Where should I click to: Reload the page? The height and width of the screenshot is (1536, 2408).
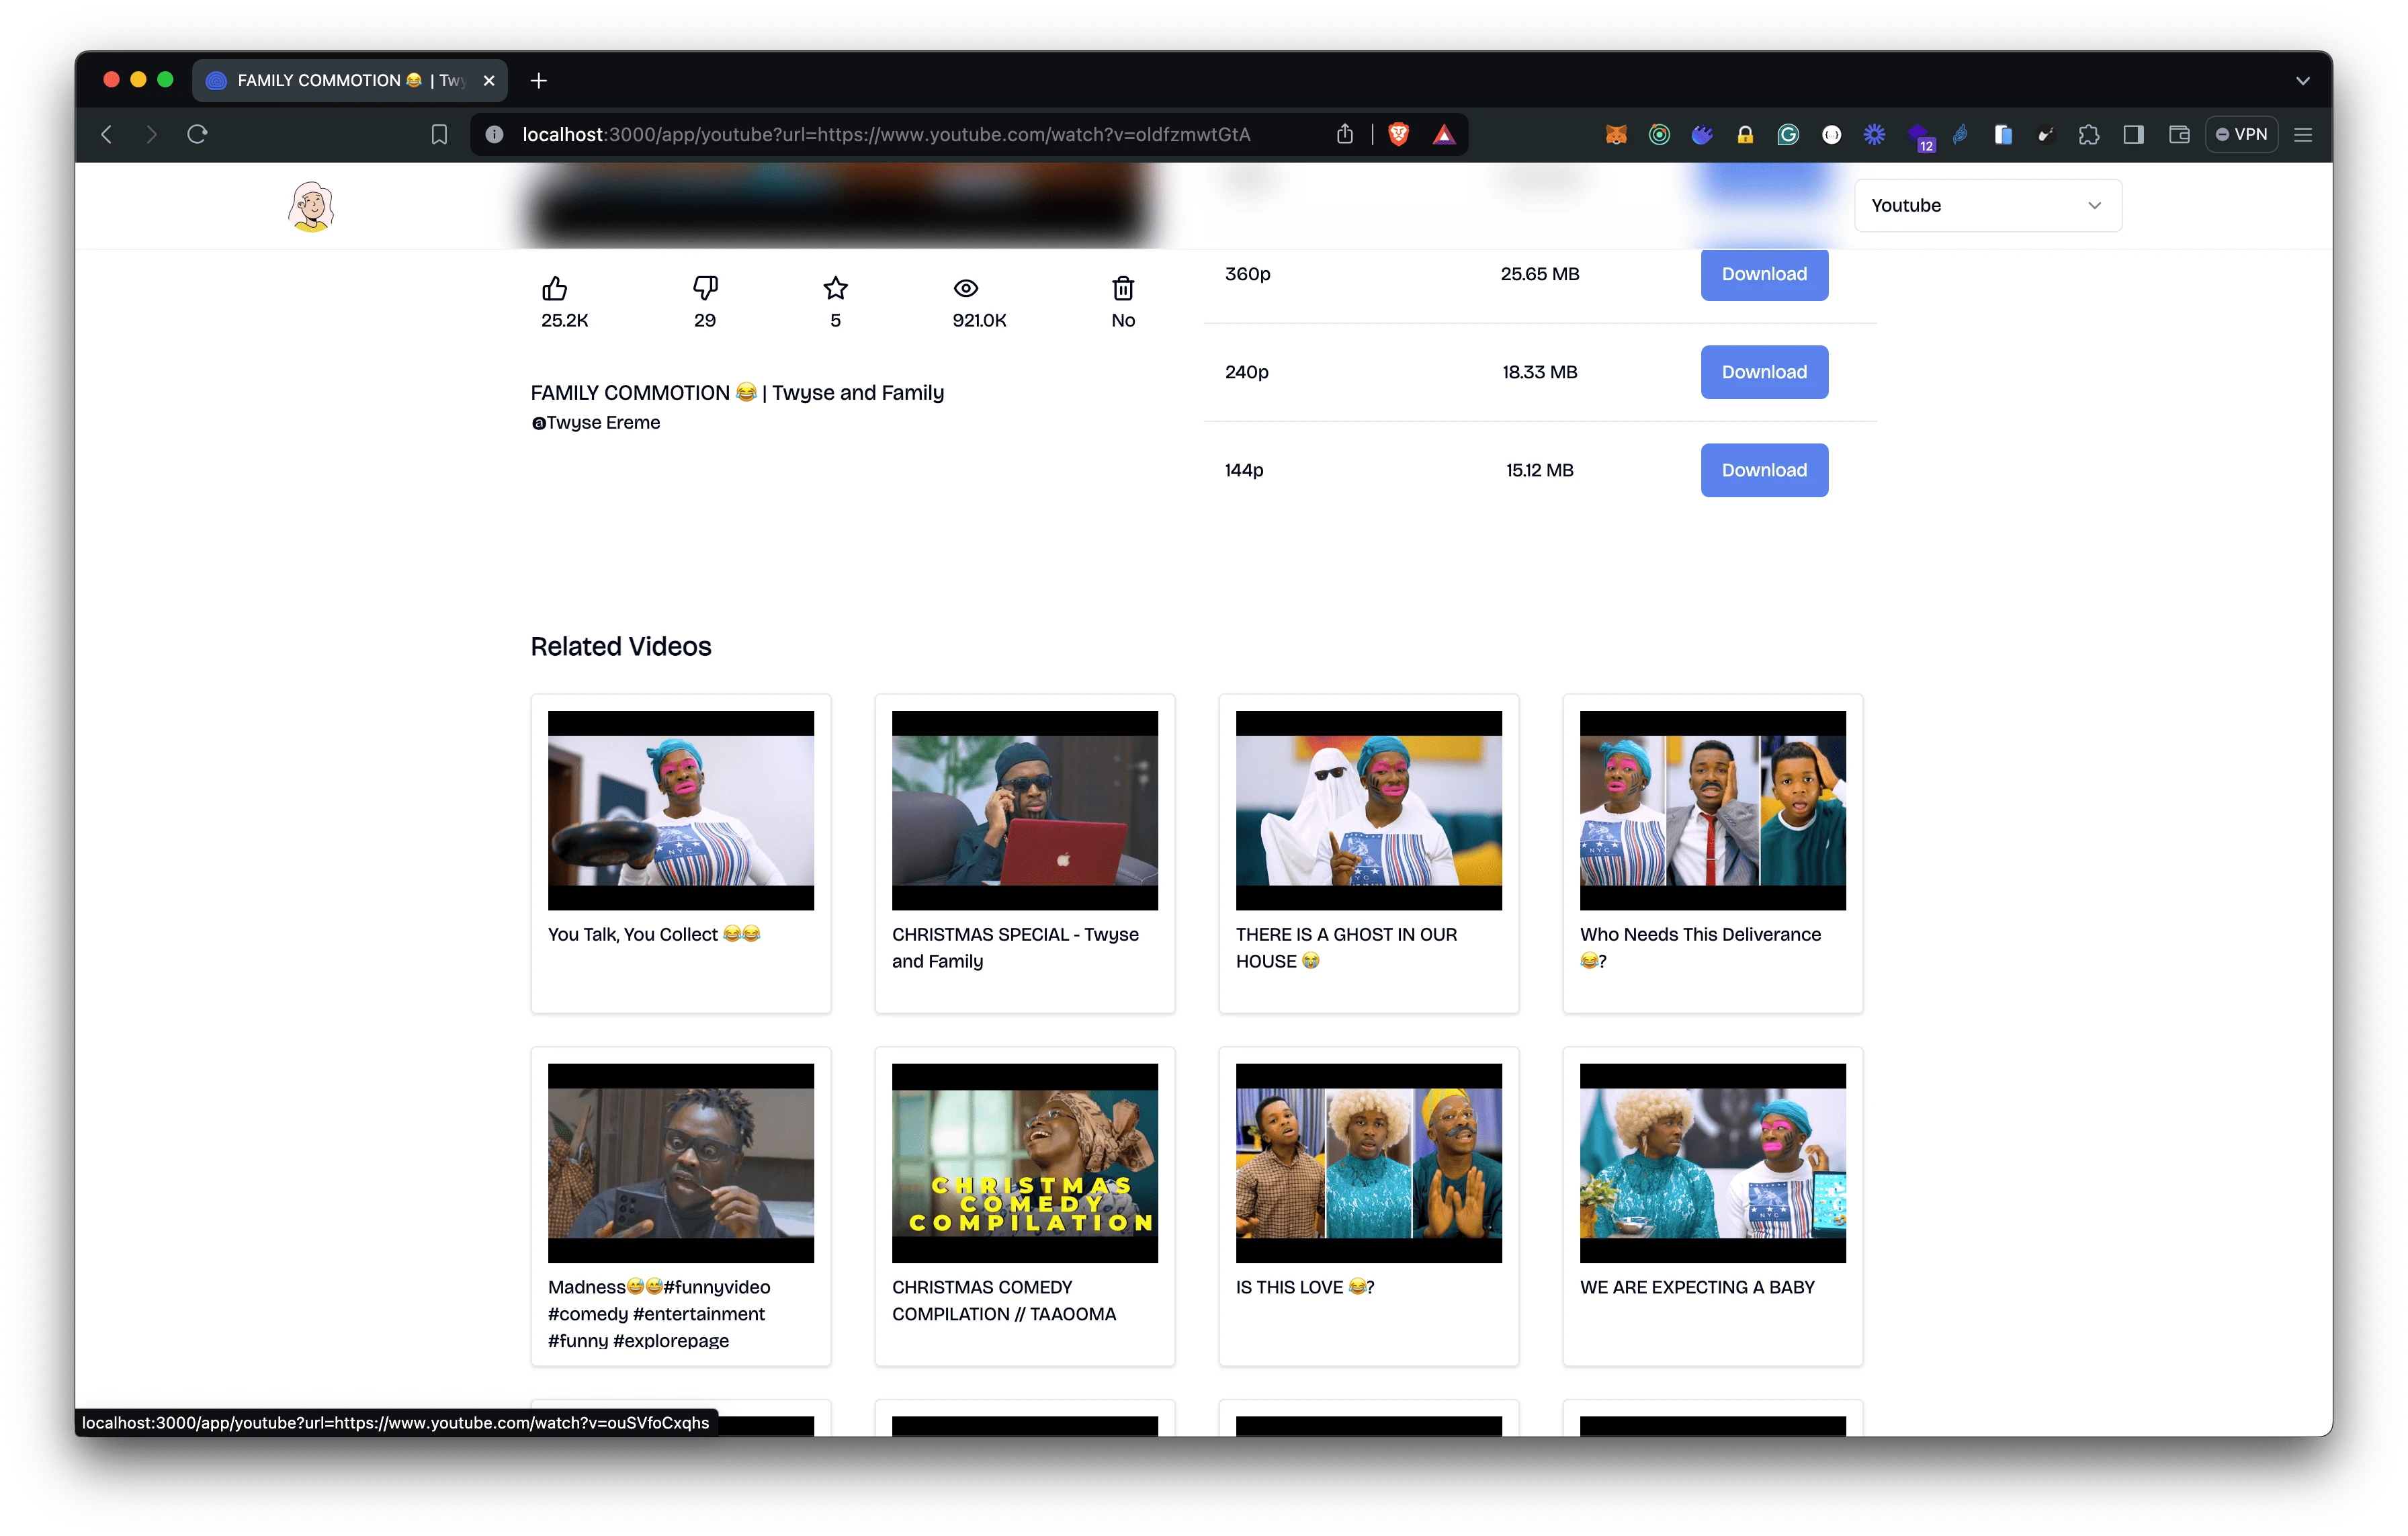(197, 134)
